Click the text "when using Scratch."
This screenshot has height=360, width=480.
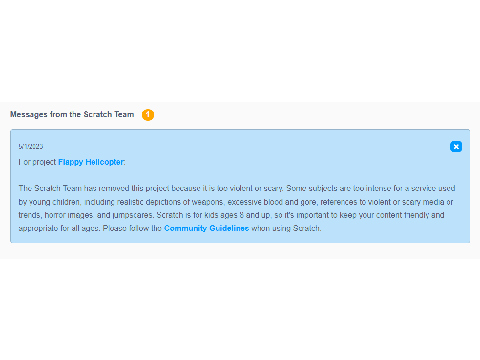coord(286,228)
